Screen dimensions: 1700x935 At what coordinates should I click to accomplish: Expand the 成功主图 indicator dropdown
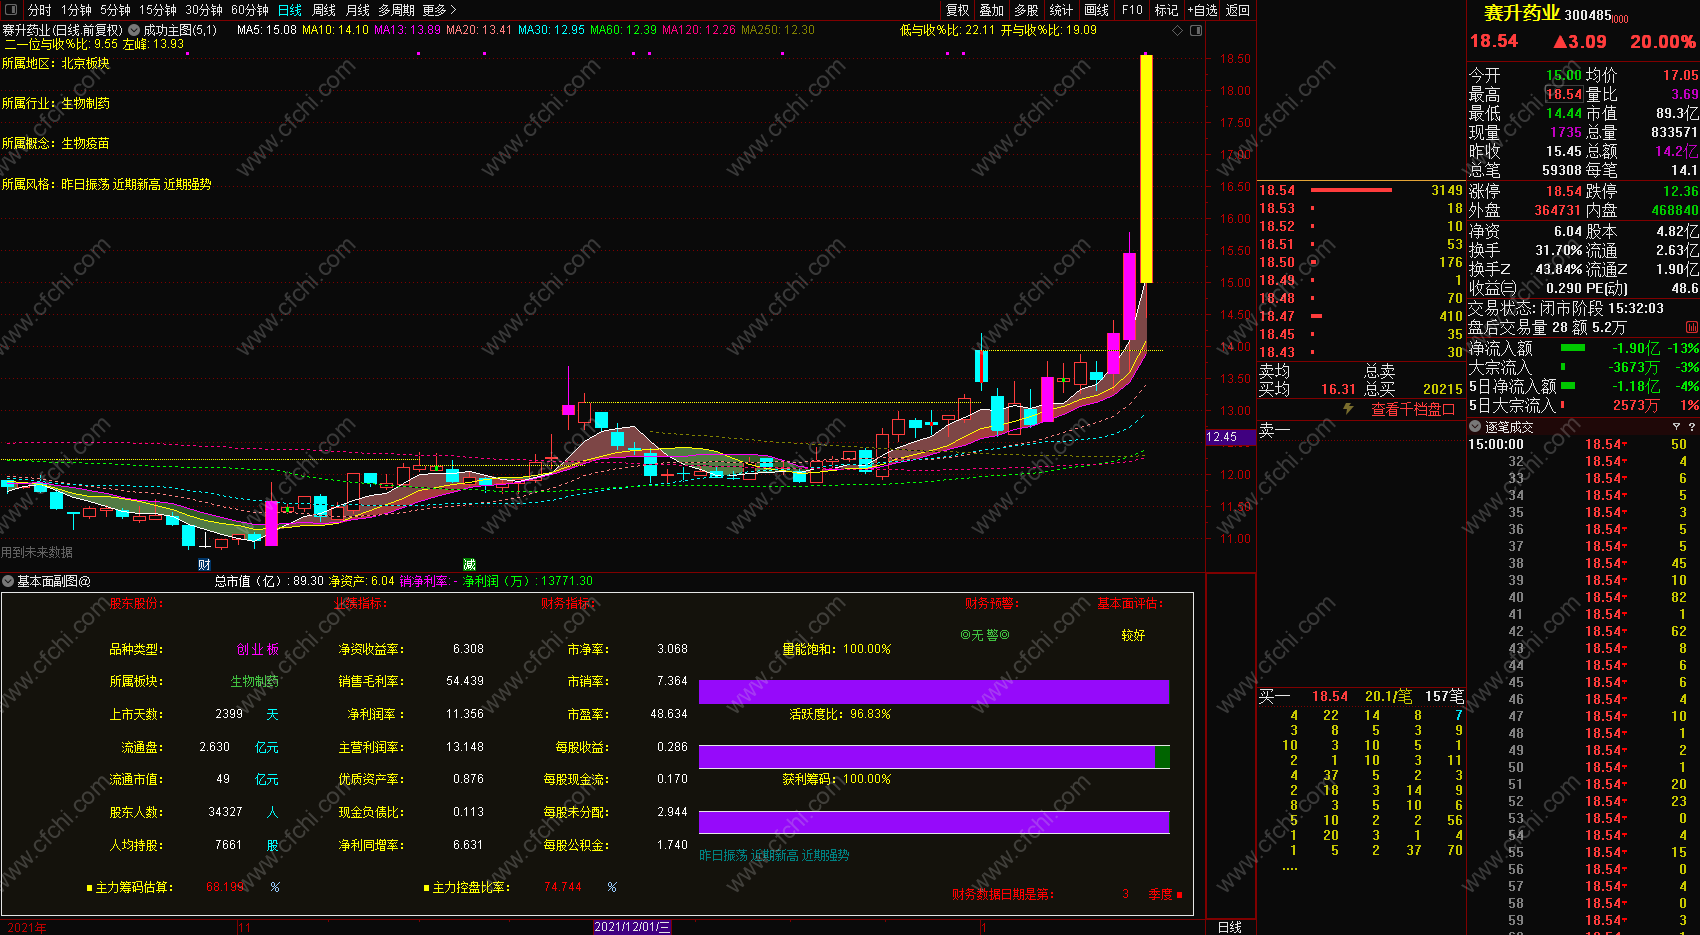(134, 30)
